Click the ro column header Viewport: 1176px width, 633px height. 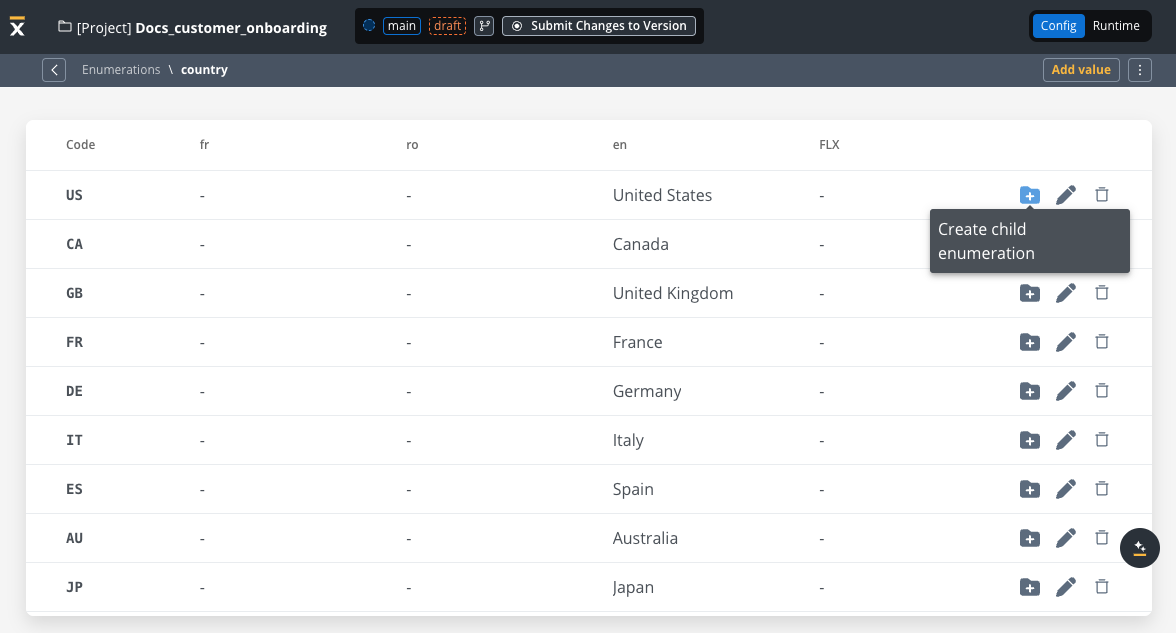point(412,145)
